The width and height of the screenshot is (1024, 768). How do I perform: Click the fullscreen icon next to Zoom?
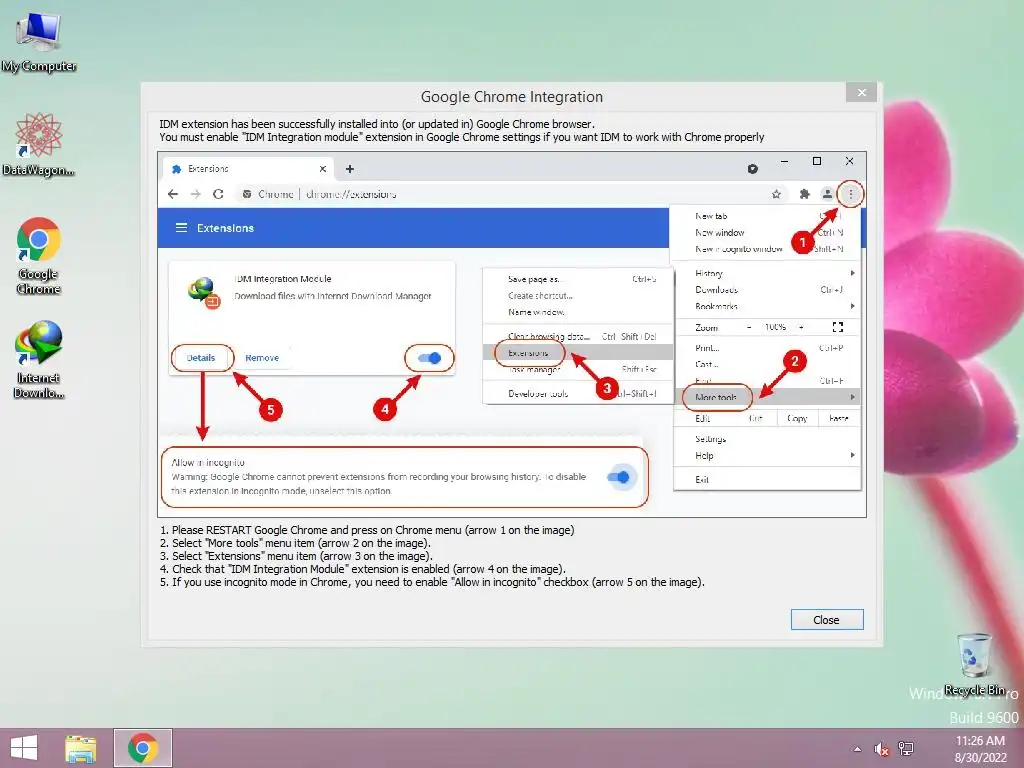click(x=838, y=327)
